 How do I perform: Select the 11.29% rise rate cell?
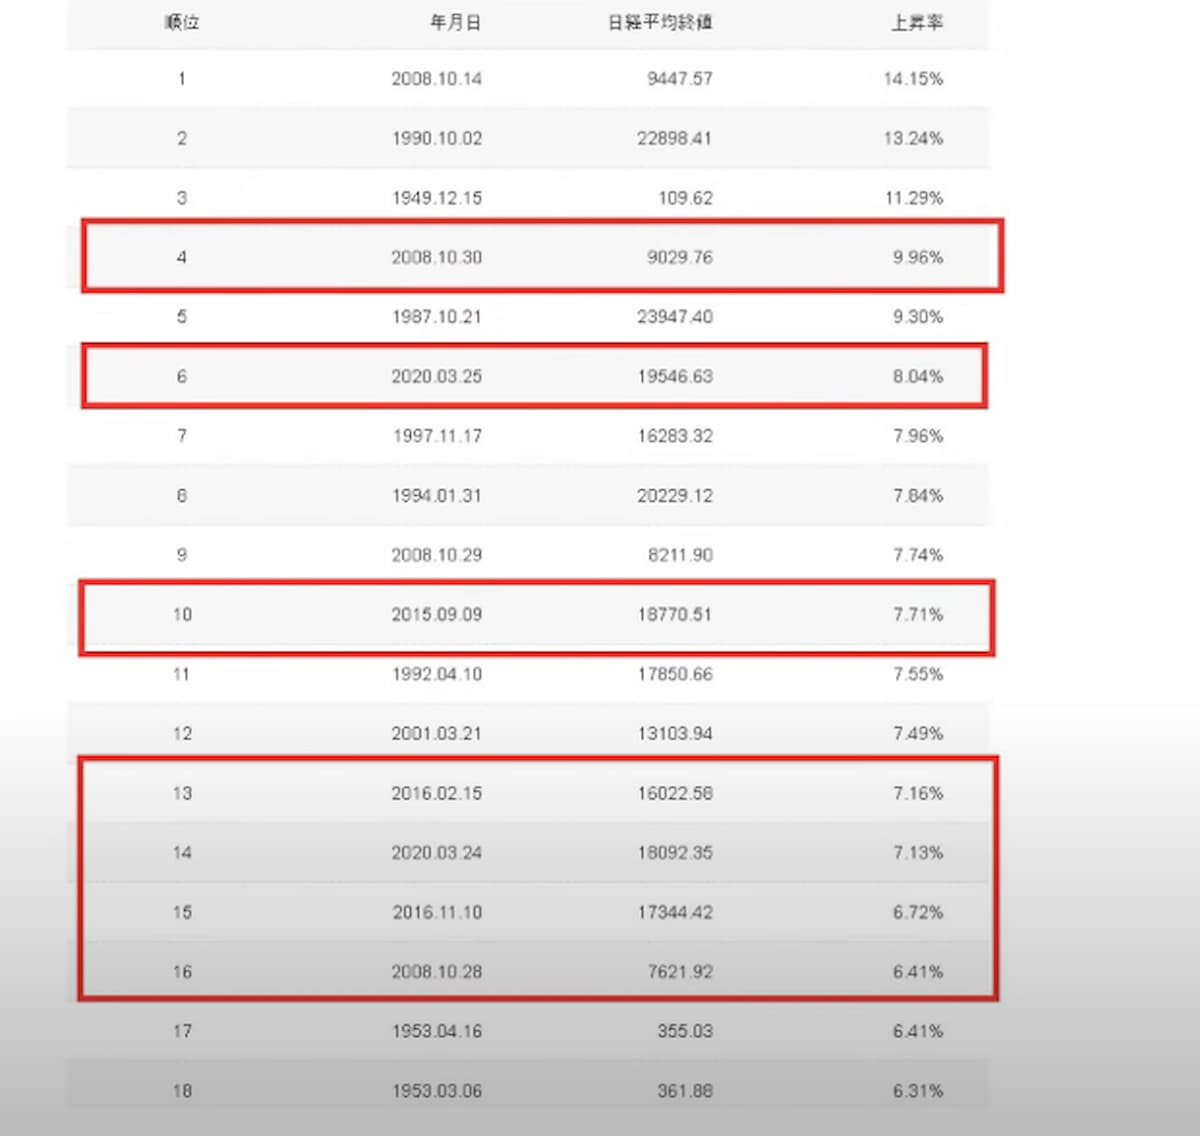[913, 198]
